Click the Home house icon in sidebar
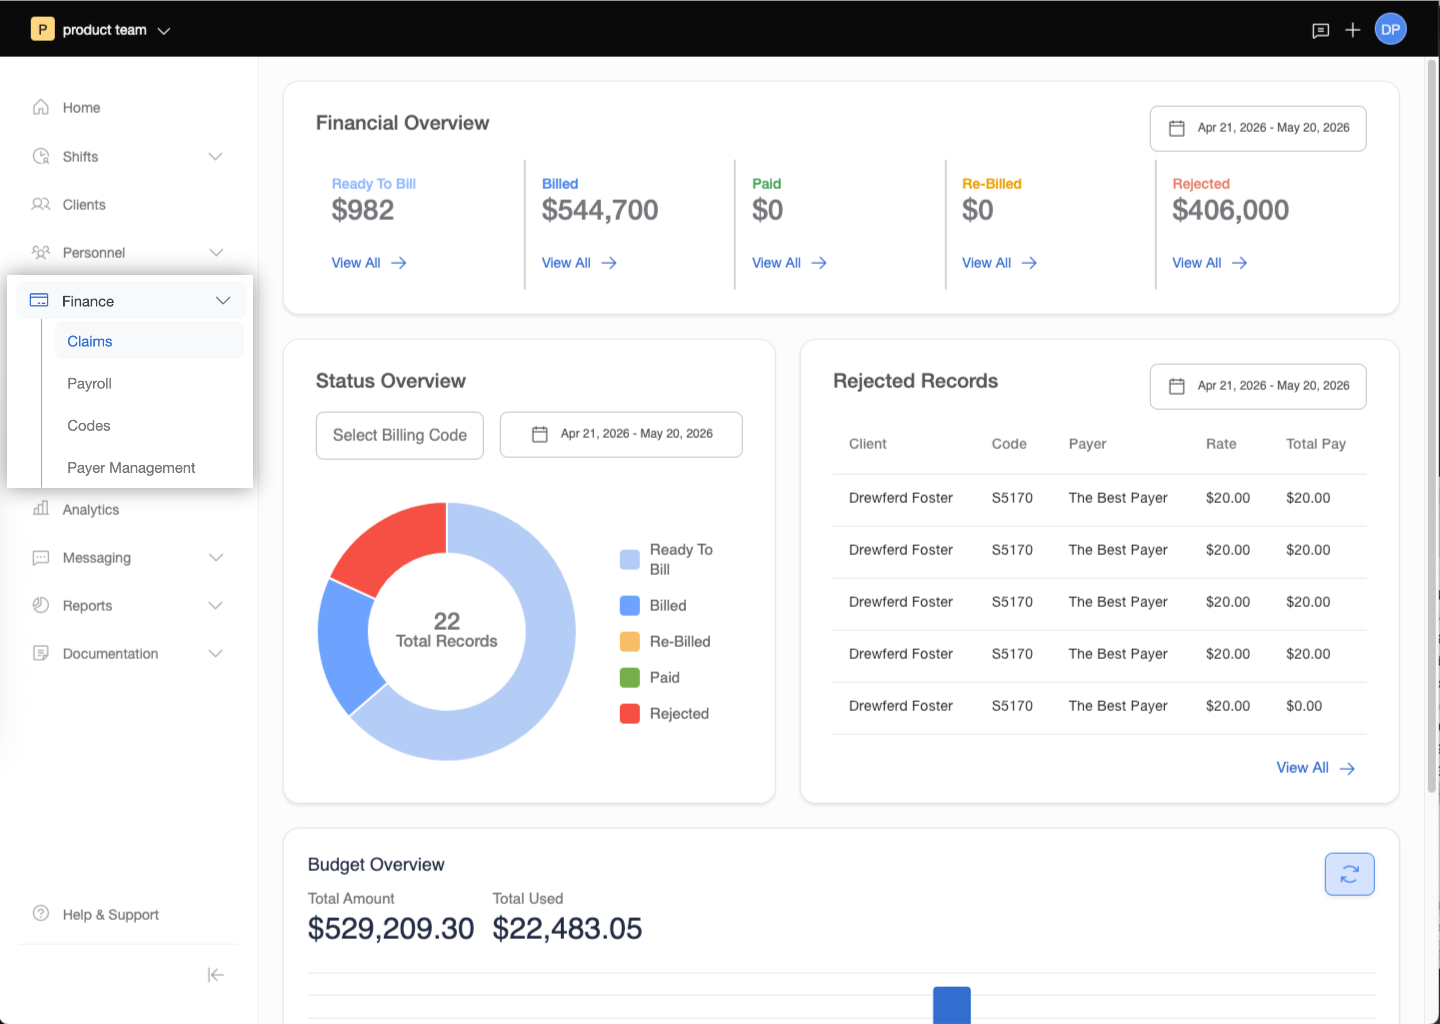 pos(41,107)
